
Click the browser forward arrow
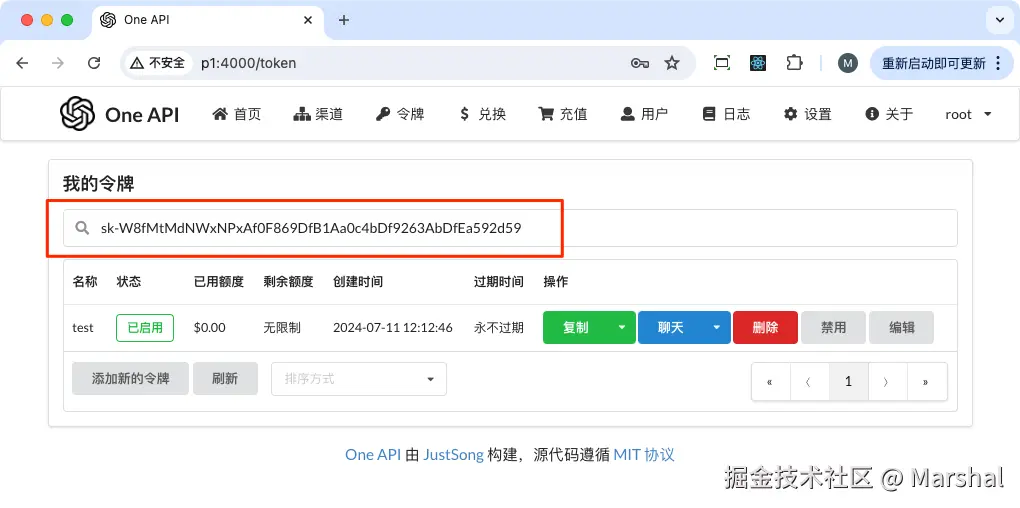pyautogui.click(x=58, y=63)
